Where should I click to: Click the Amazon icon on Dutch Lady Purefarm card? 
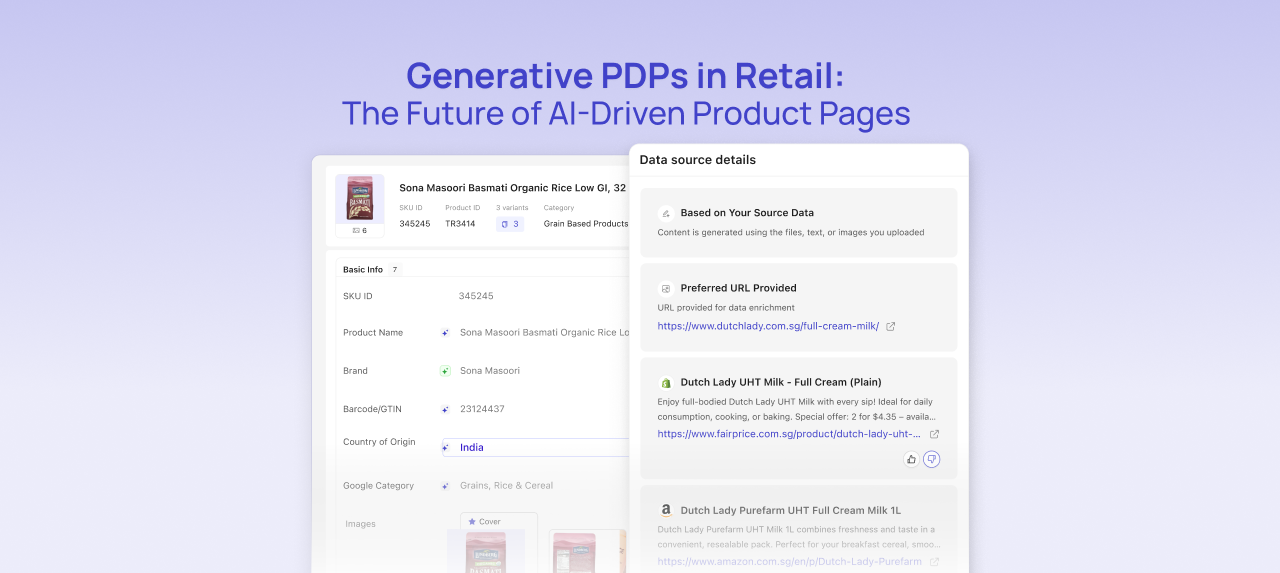click(x=666, y=510)
